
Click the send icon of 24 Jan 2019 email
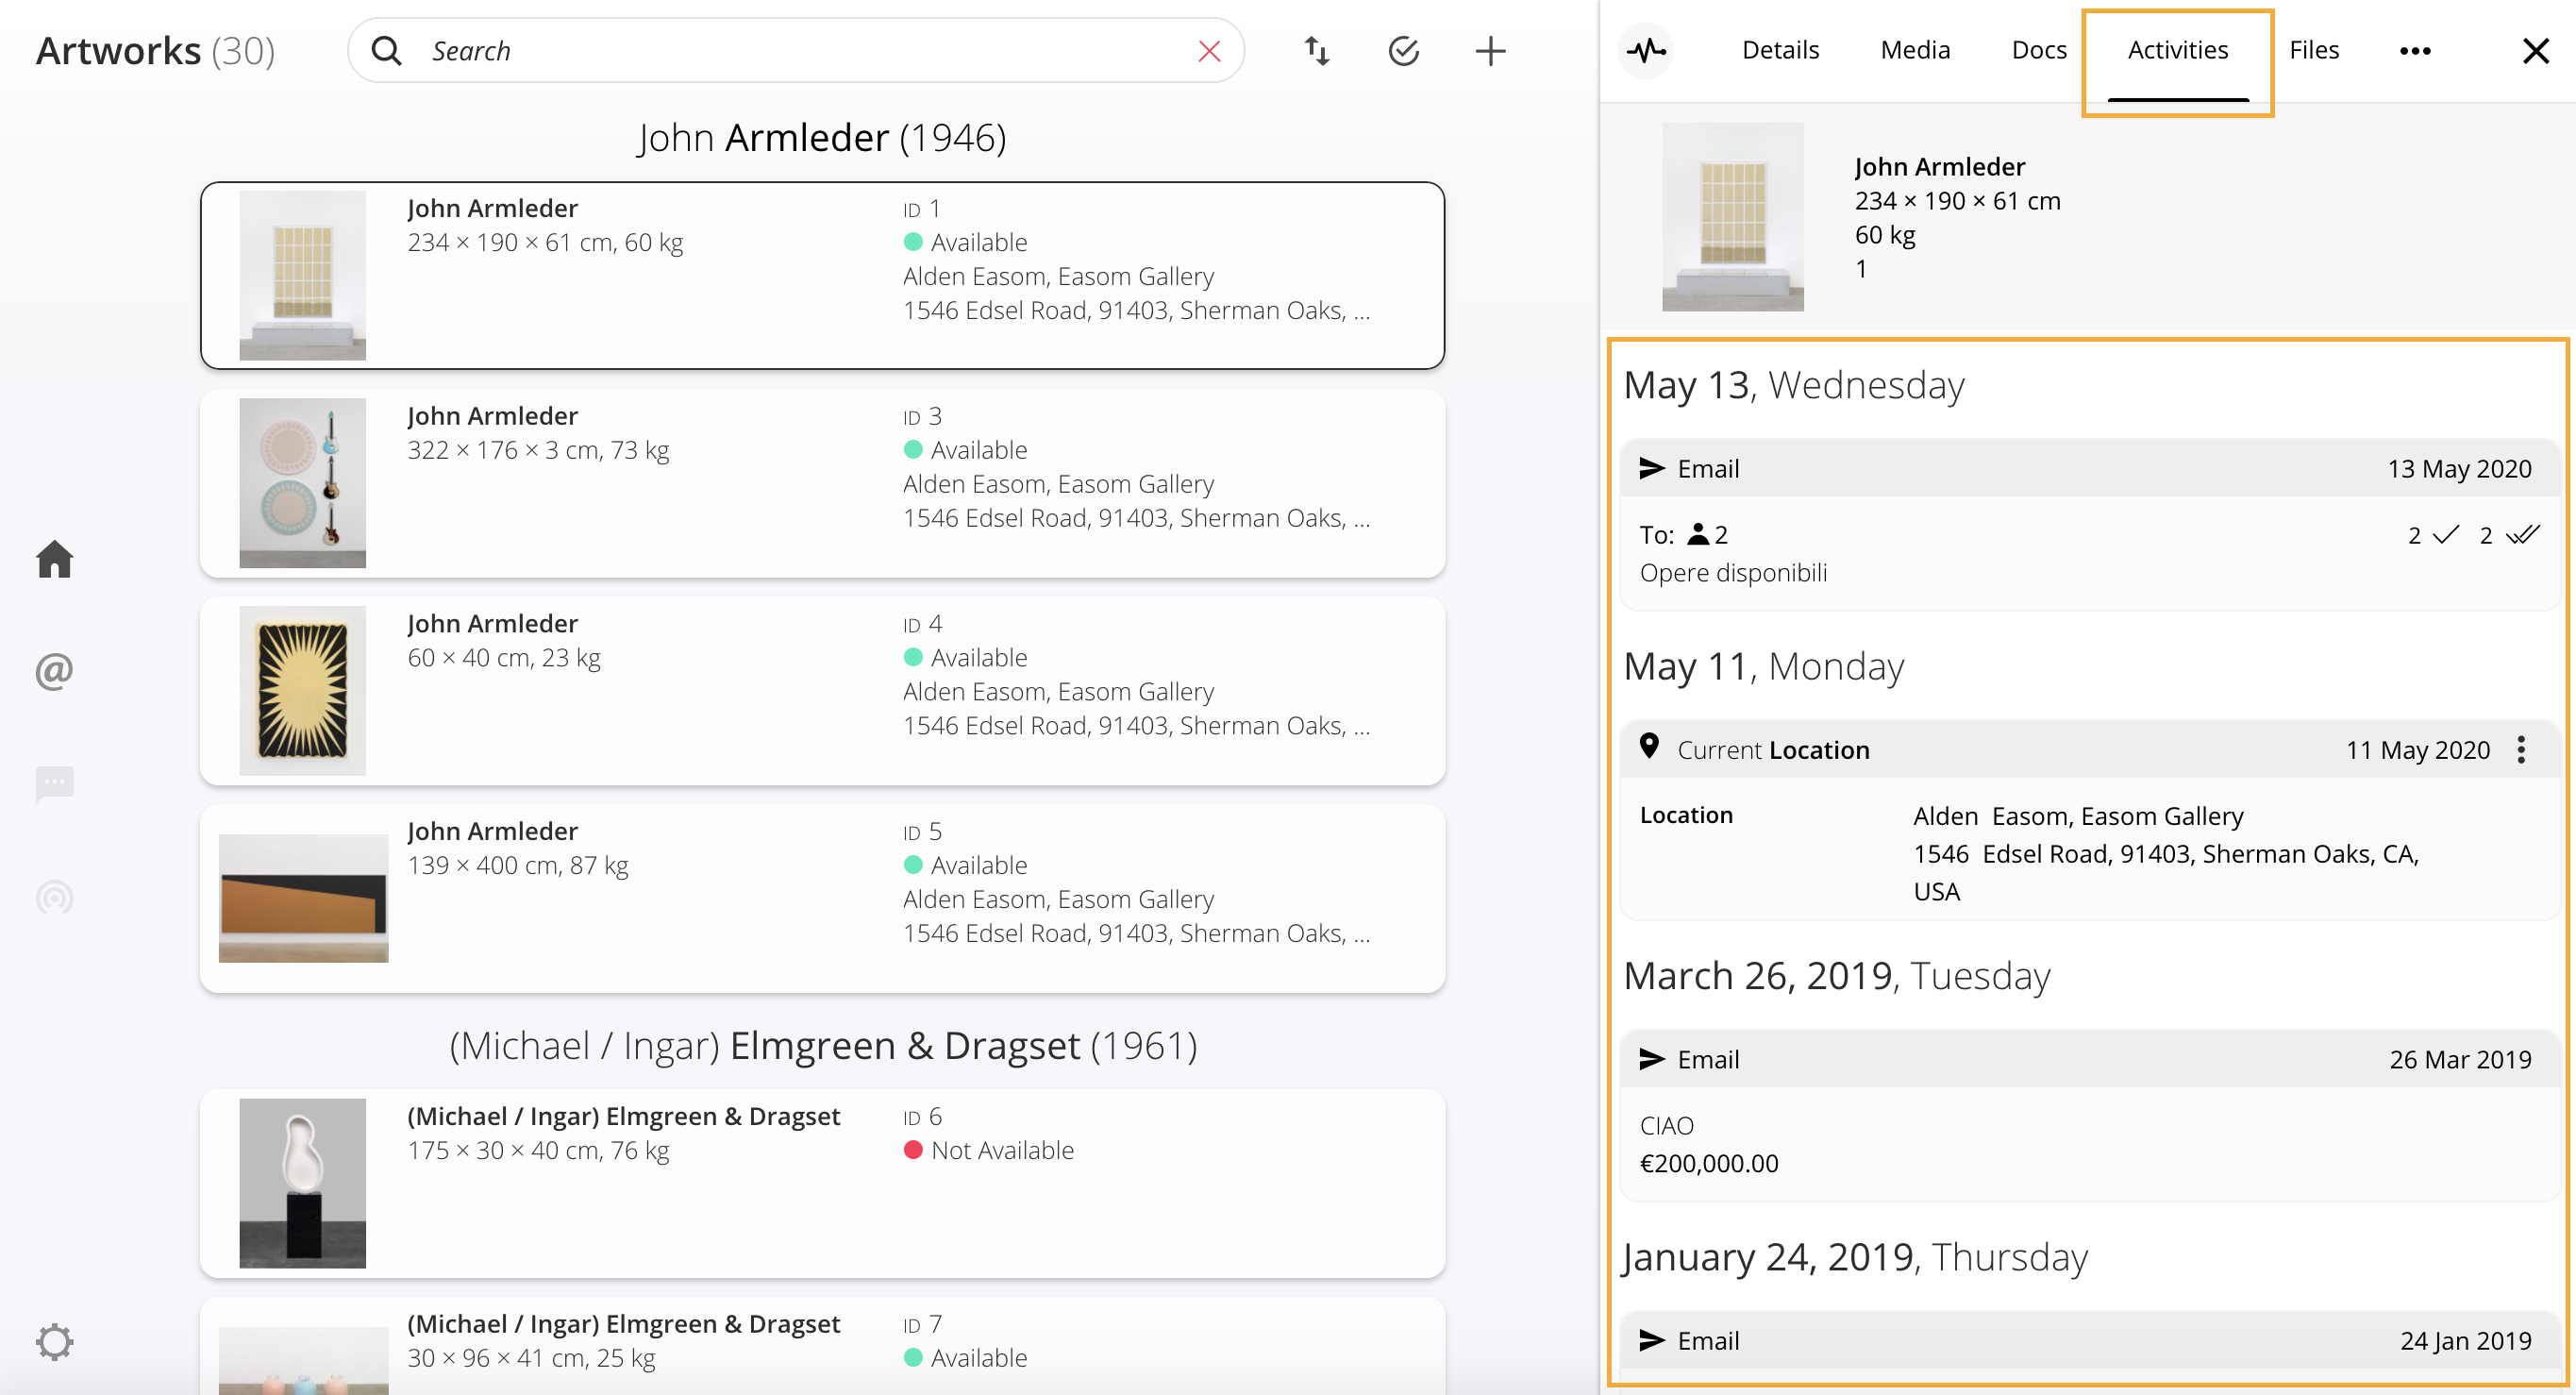click(x=1652, y=1340)
